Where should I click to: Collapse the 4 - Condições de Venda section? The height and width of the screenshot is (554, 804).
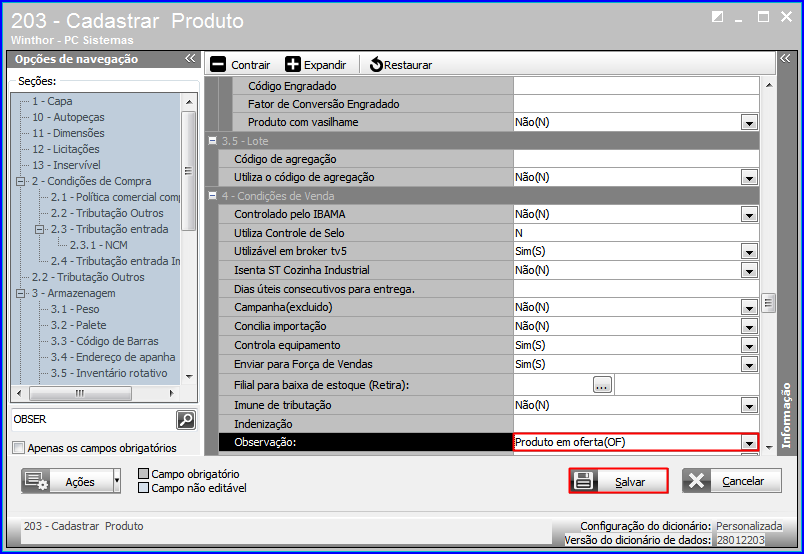point(212,195)
